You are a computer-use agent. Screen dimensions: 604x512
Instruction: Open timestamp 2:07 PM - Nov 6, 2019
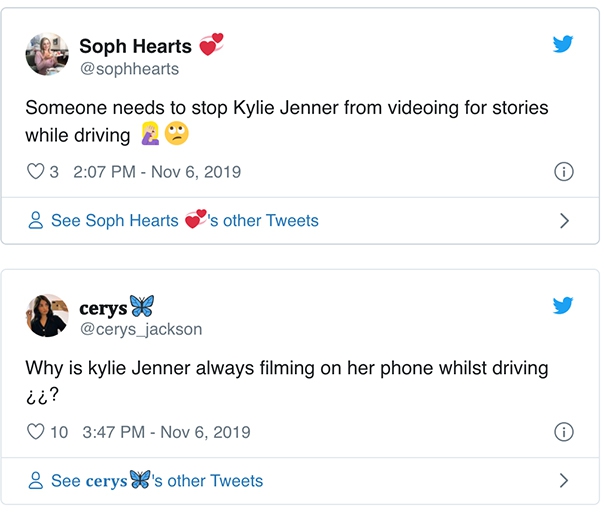[157, 172]
